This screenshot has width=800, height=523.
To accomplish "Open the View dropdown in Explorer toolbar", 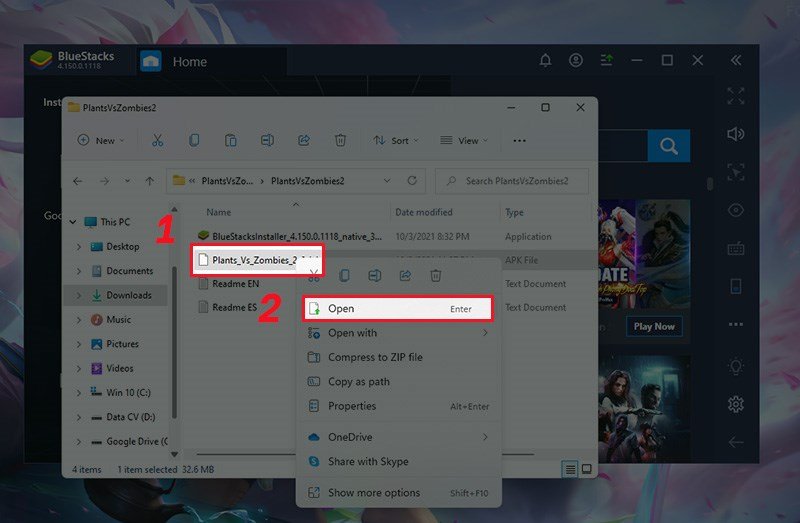I will (x=463, y=141).
